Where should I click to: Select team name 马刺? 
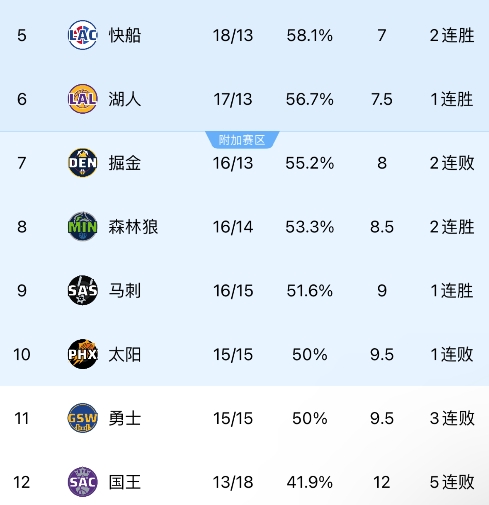(x=125, y=291)
